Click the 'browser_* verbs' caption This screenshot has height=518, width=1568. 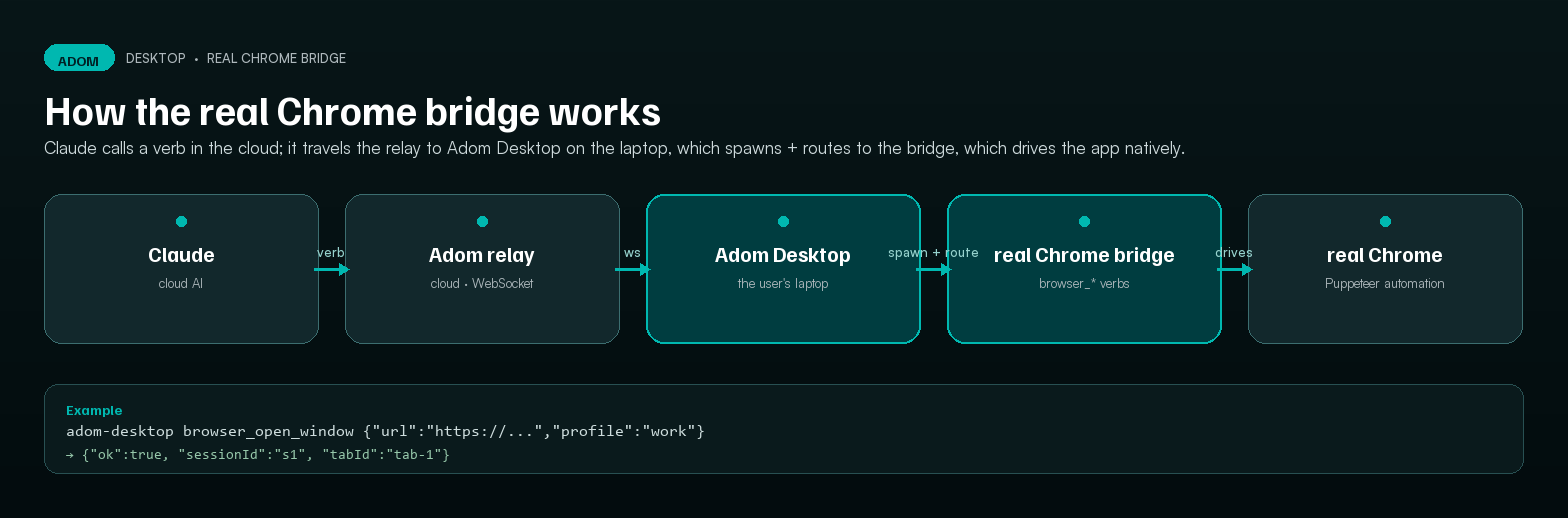pos(1084,284)
